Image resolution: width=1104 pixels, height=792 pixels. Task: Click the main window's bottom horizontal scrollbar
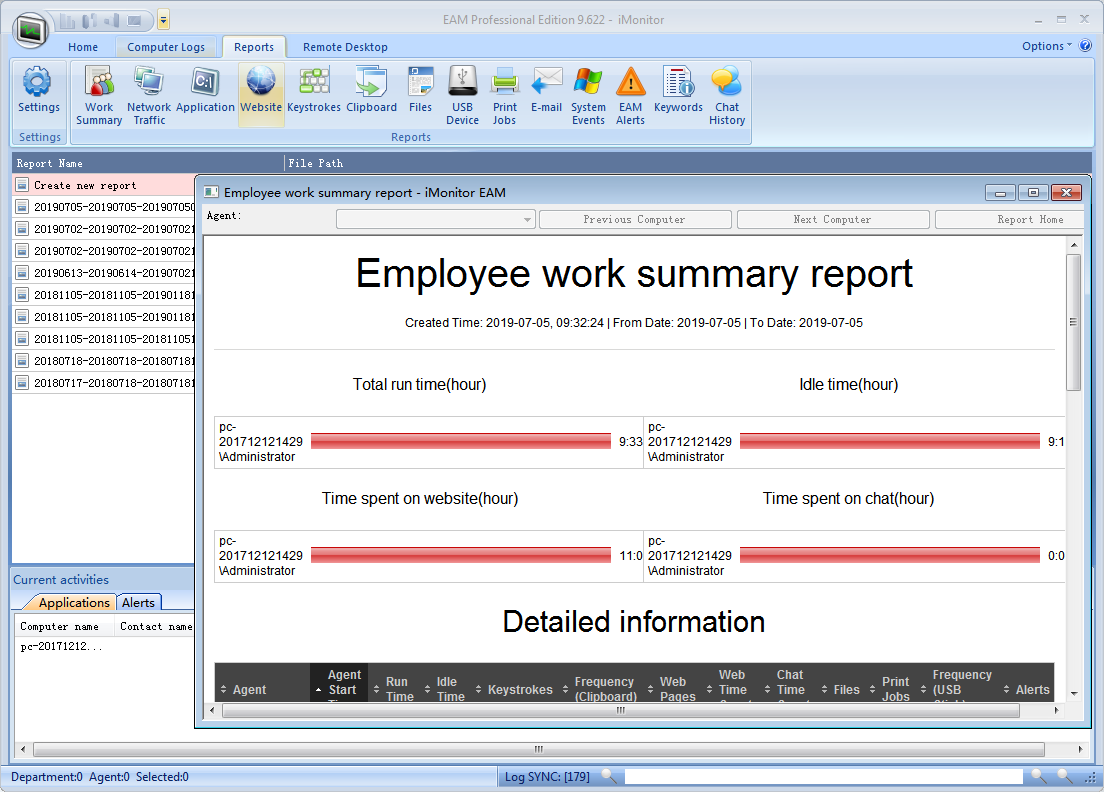(x=539, y=749)
